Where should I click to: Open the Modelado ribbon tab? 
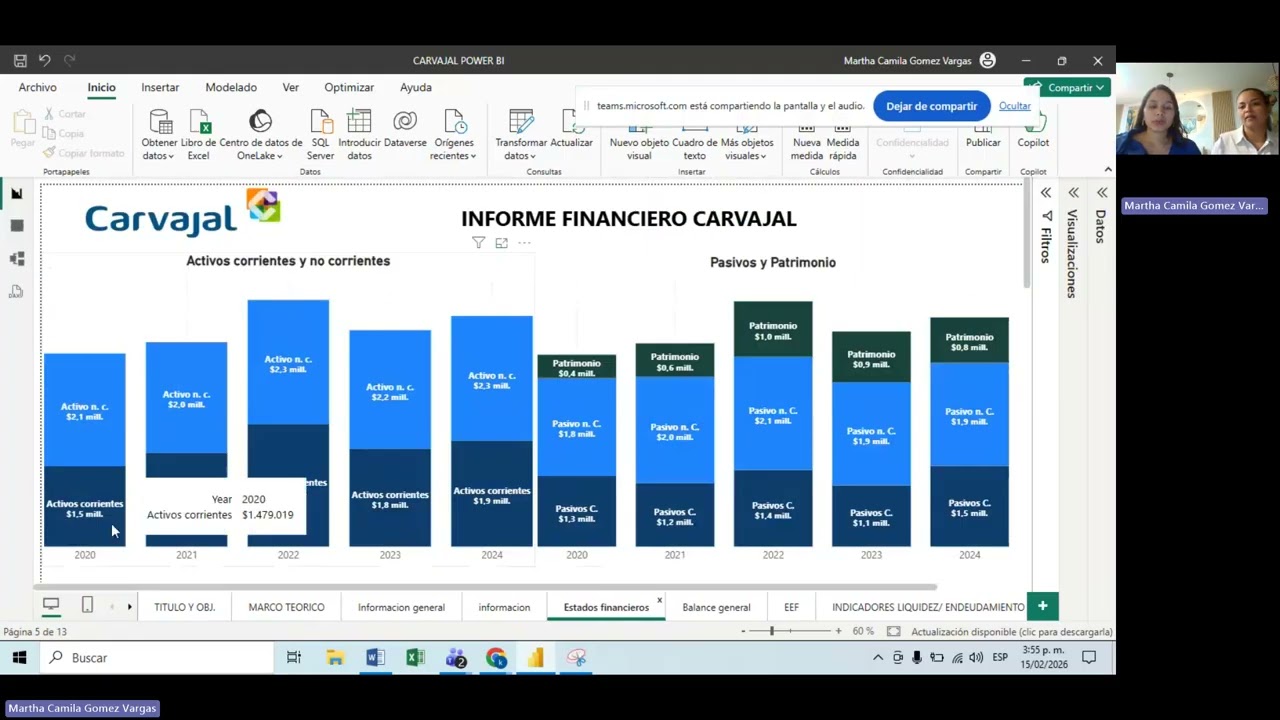pyautogui.click(x=231, y=88)
